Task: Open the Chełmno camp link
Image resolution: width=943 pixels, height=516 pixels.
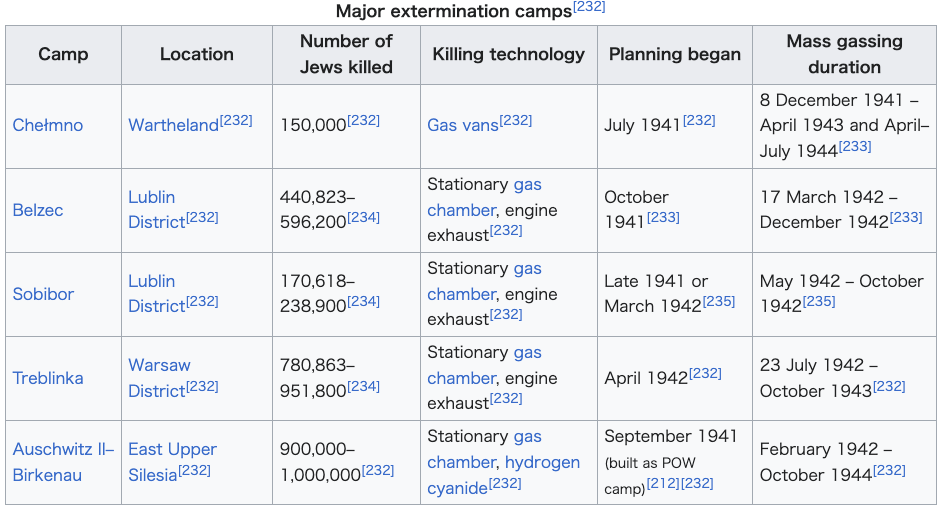Action: pyautogui.click(x=48, y=125)
